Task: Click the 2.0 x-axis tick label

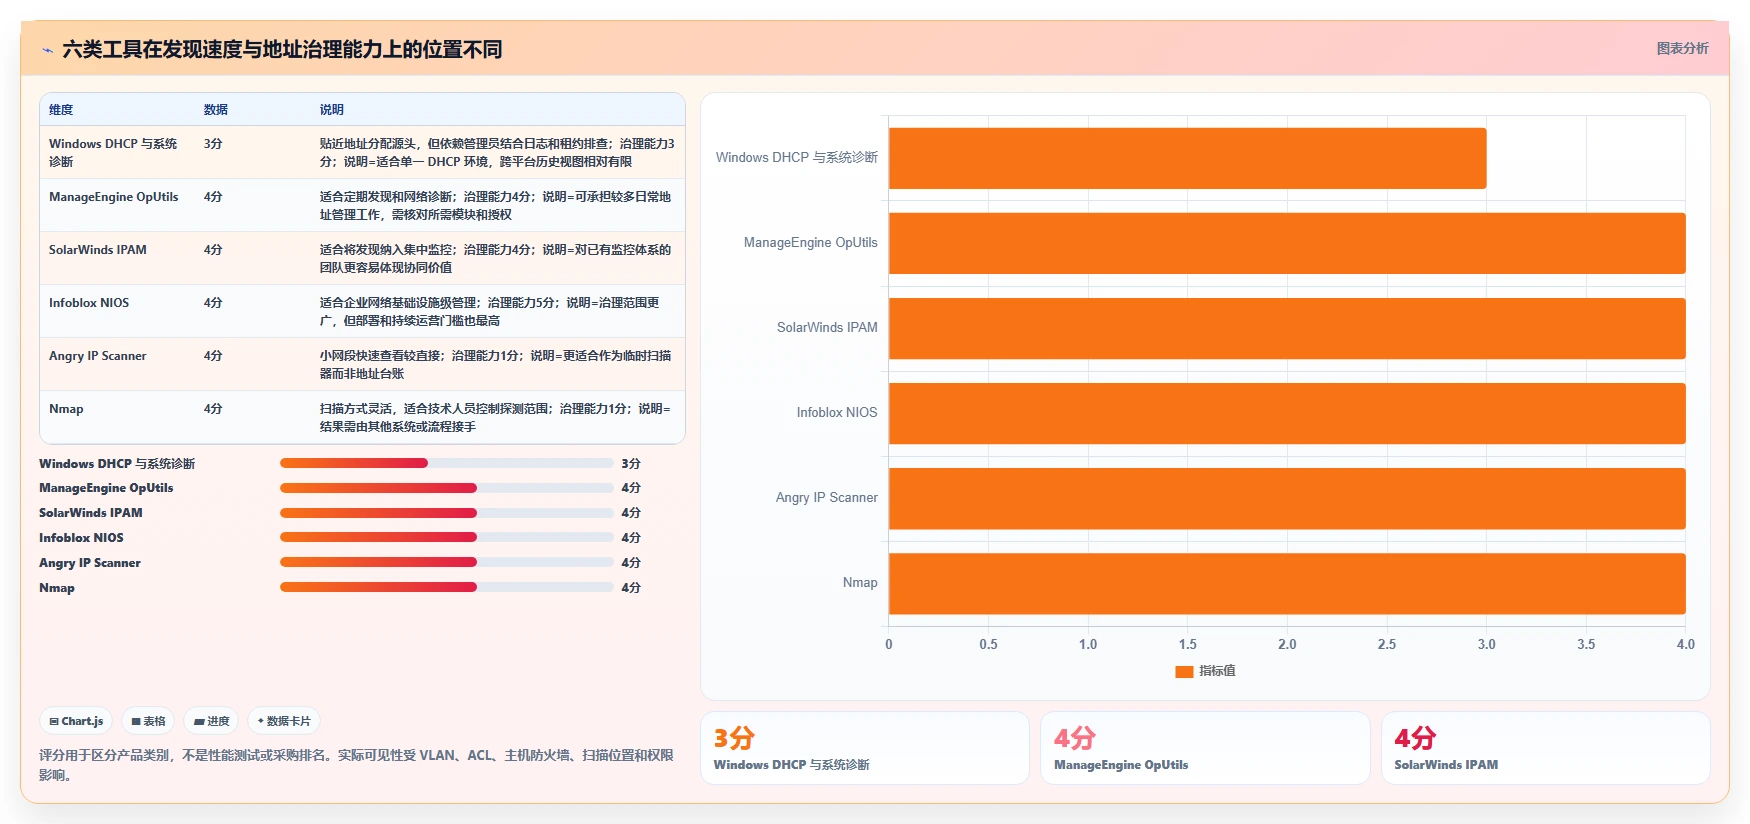Action: pos(1287,645)
